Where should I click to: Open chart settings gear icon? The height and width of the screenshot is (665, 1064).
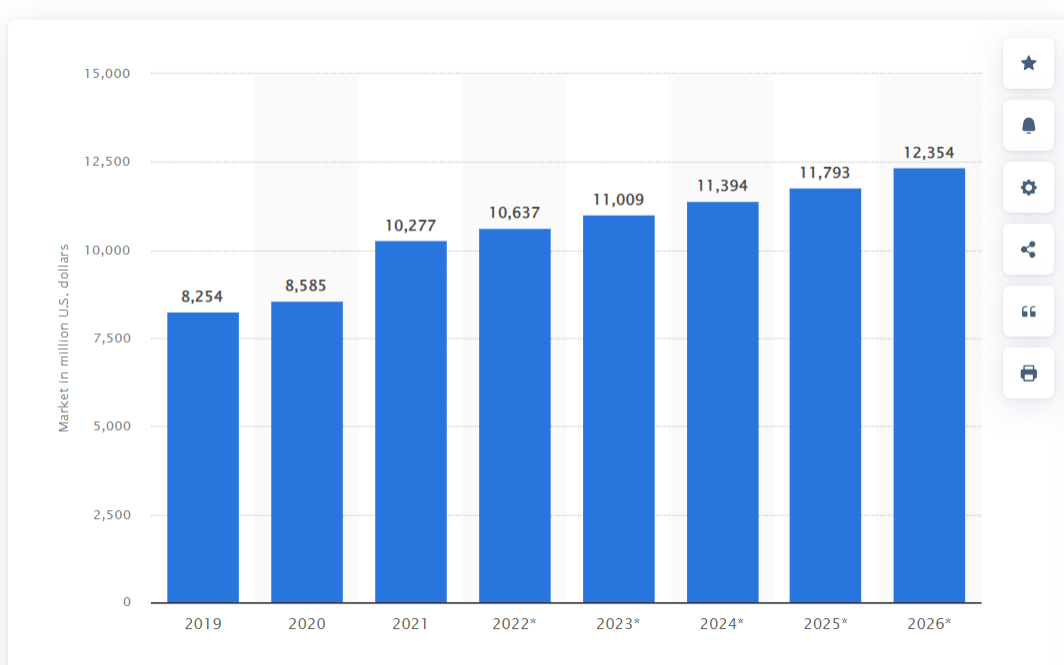point(1028,187)
